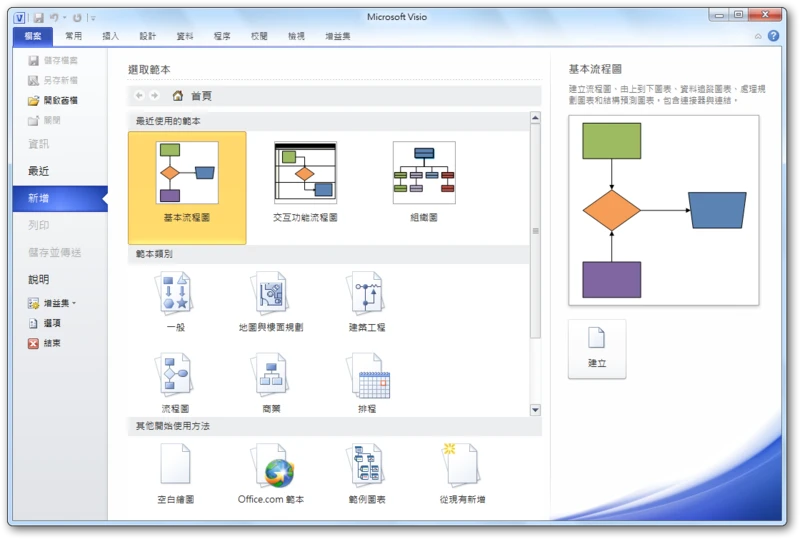The width and height of the screenshot is (800, 539).
Task: Open the 建築工程 category
Action: (367, 302)
